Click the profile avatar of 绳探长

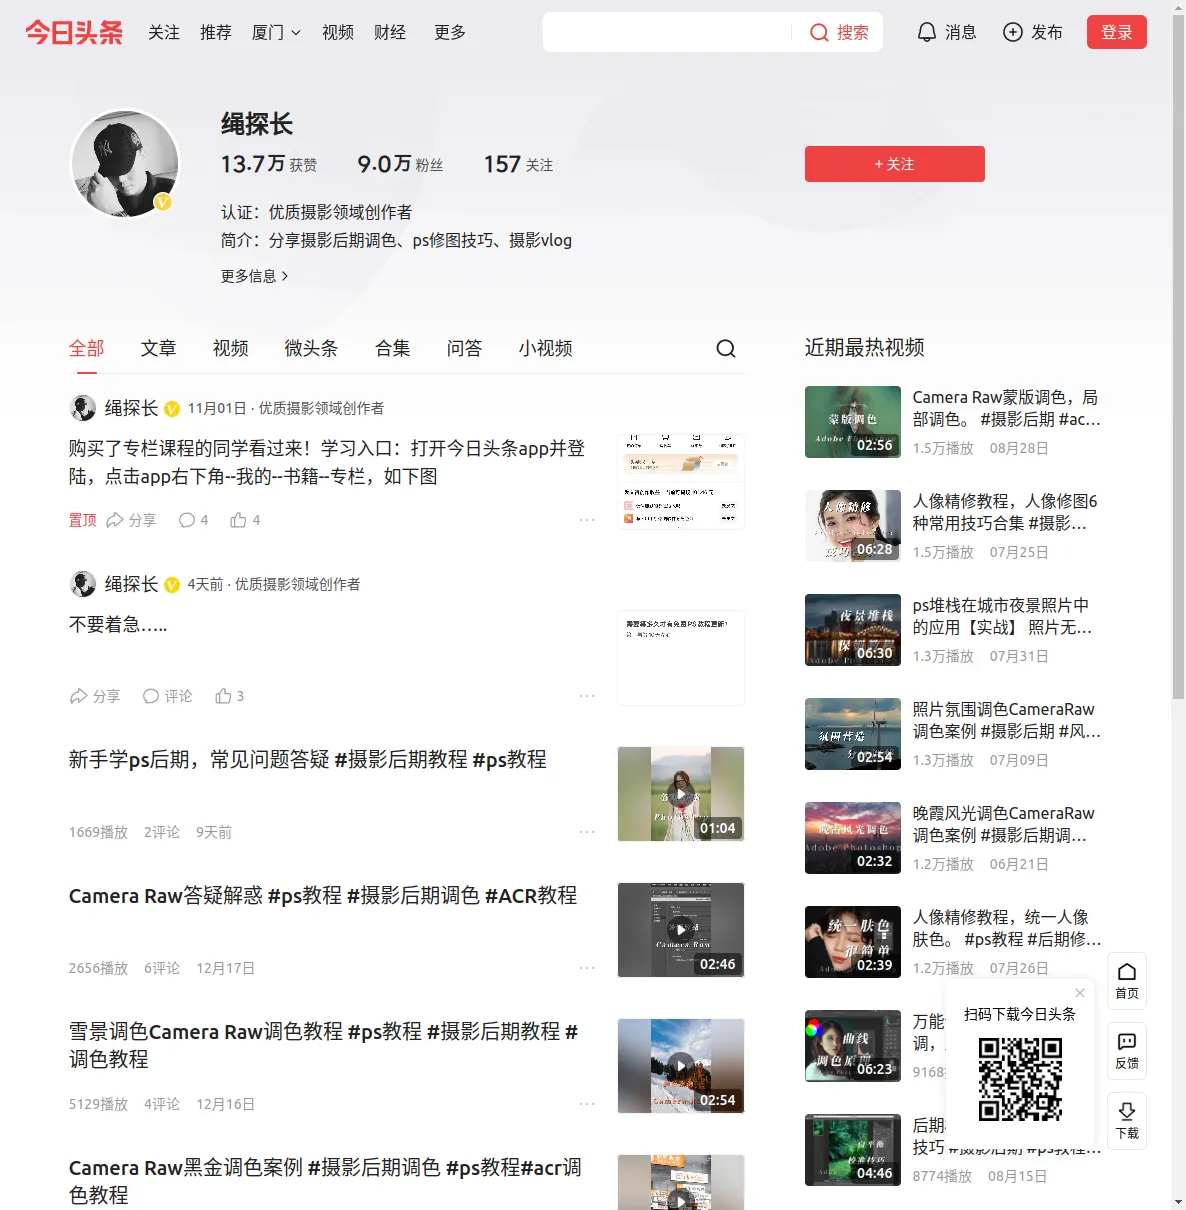(125, 164)
